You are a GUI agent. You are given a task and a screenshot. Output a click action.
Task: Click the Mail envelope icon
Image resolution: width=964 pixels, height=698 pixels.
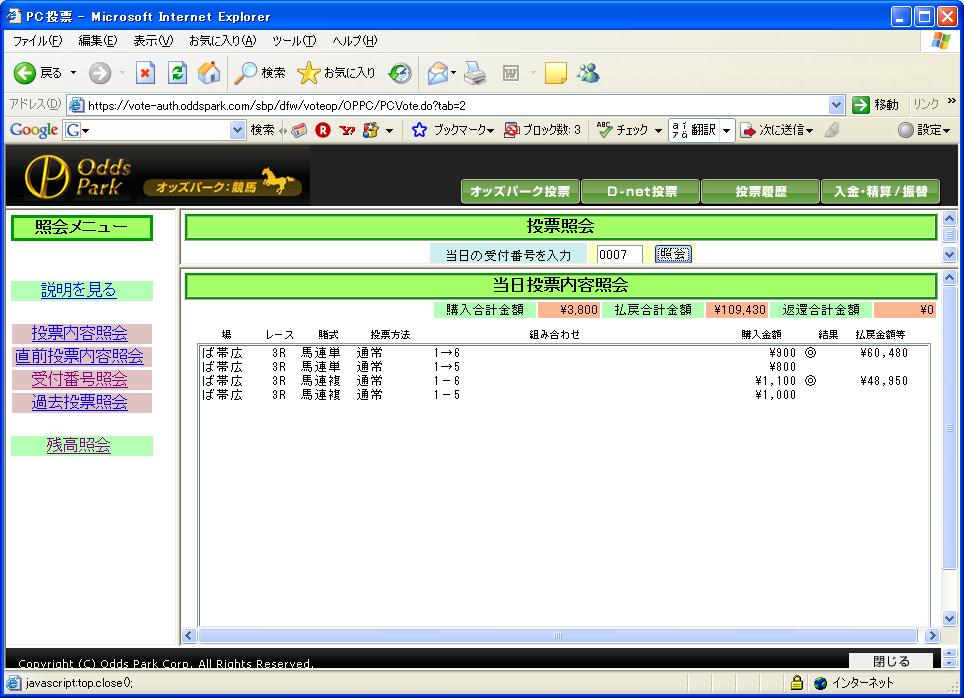(x=438, y=73)
